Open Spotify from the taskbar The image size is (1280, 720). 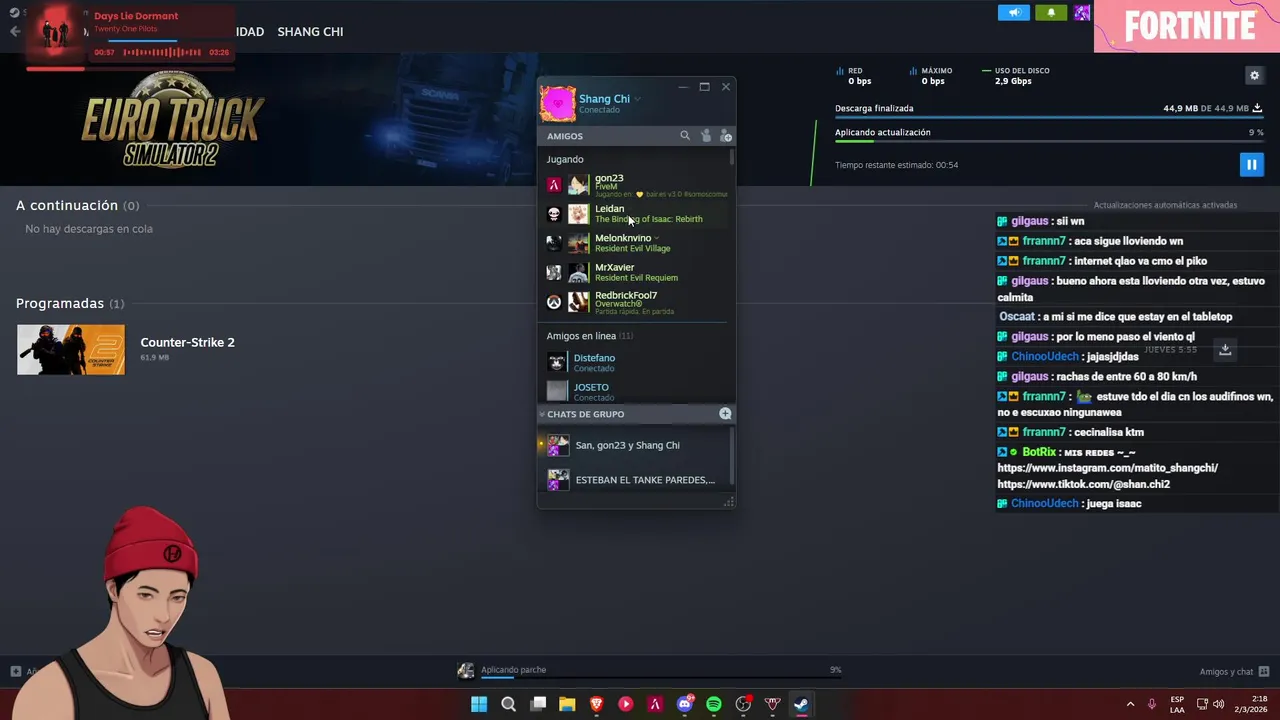pyautogui.click(x=714, y=704)
